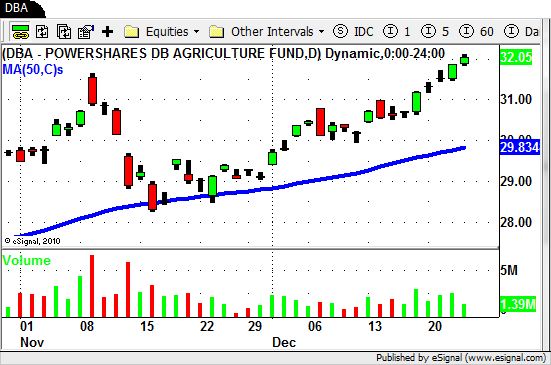Click the 15 date label on time axis
Viewport: 551px width, 365px height.
click(x=147, y=326)
